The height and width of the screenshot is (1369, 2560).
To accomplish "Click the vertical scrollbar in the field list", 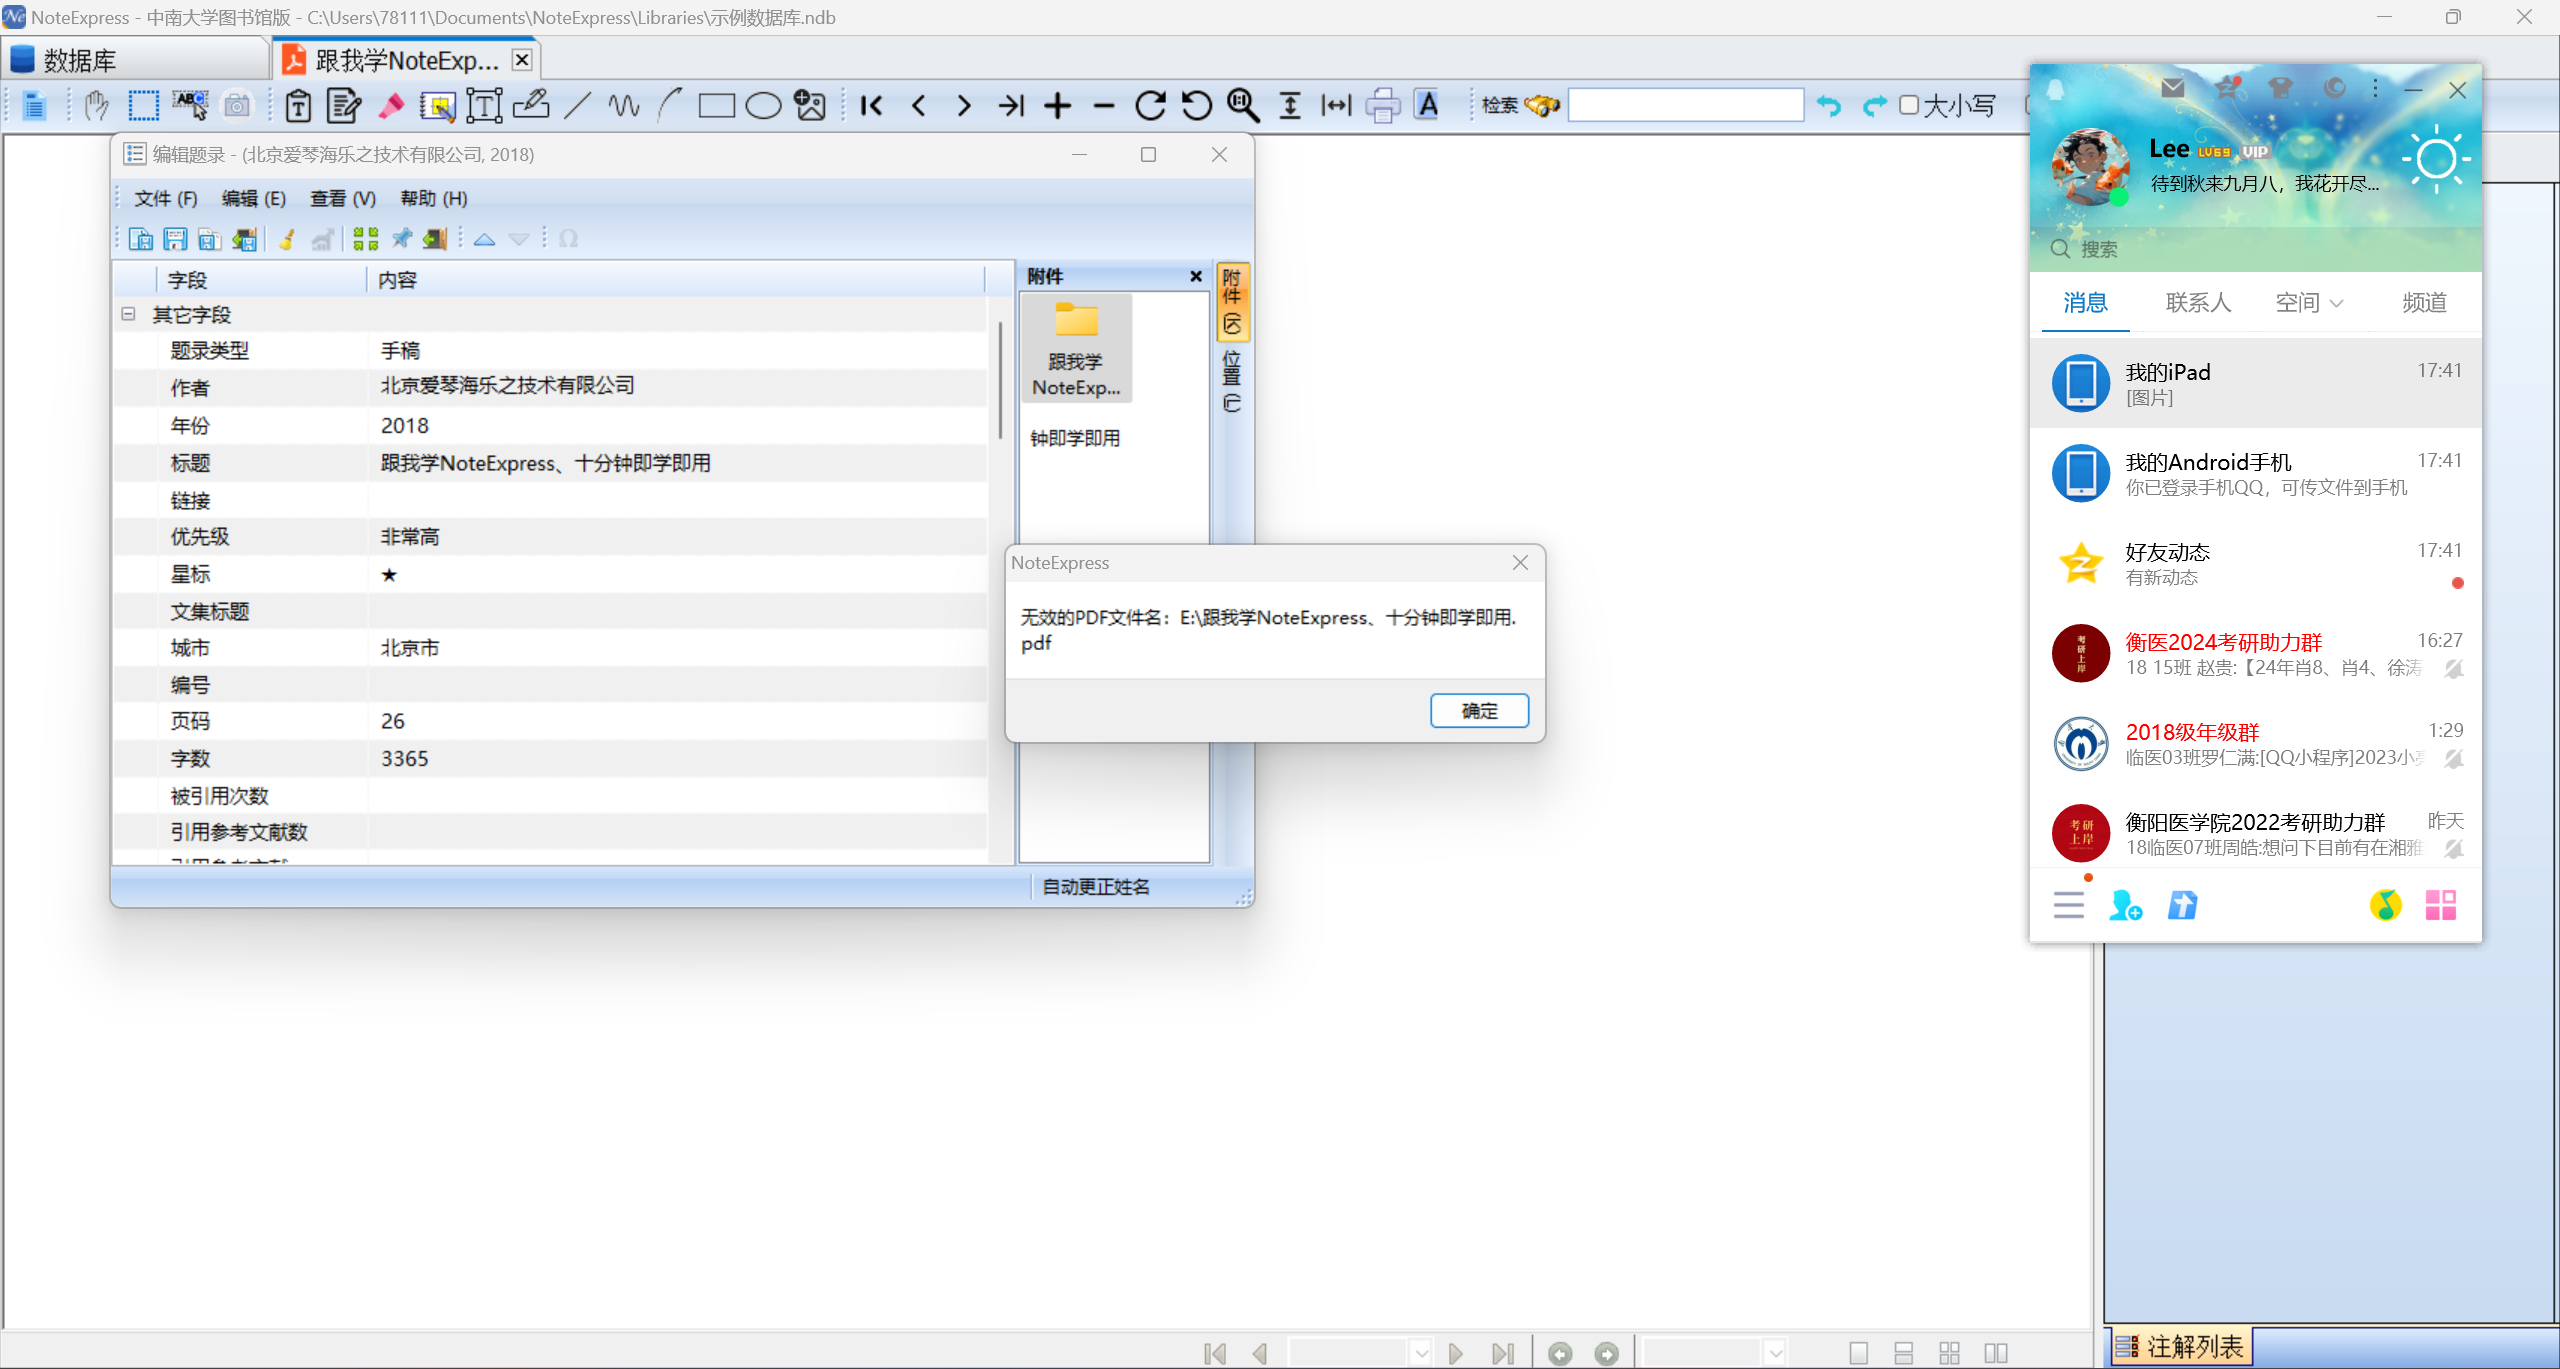I will pos(1000,380).
